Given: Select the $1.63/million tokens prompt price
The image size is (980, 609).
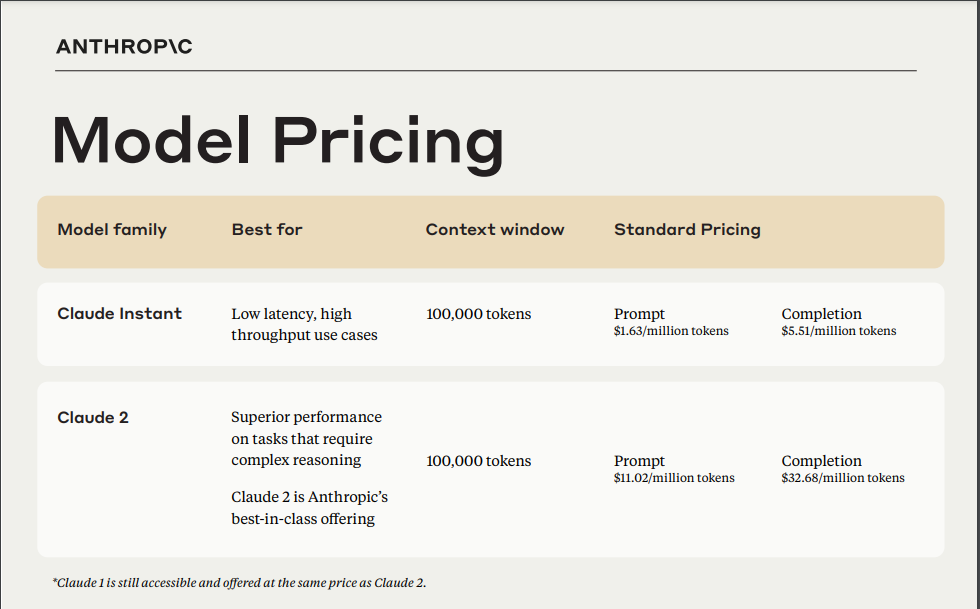Looking at the screenshot, I should tap(671, 331).
